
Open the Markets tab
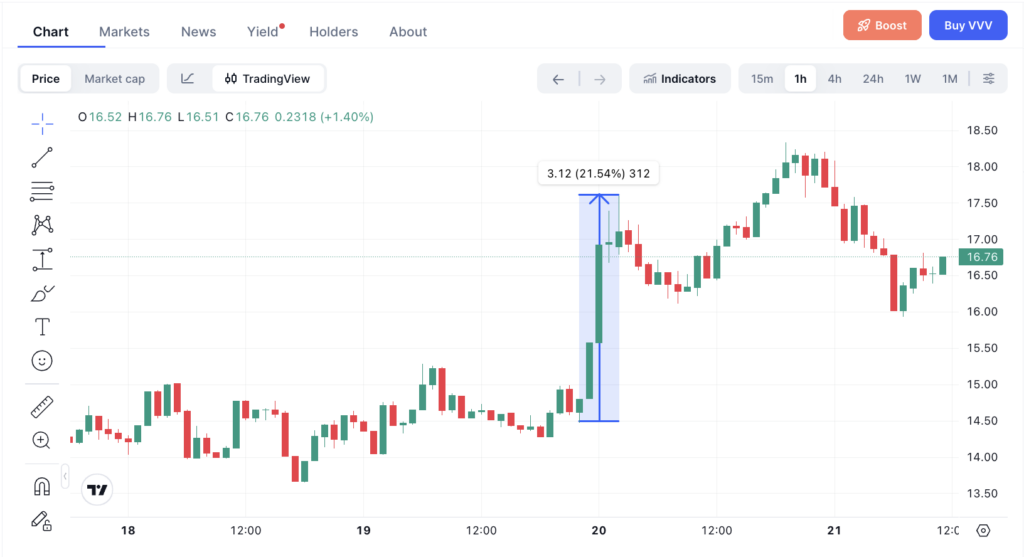click(x=124, y=31)
